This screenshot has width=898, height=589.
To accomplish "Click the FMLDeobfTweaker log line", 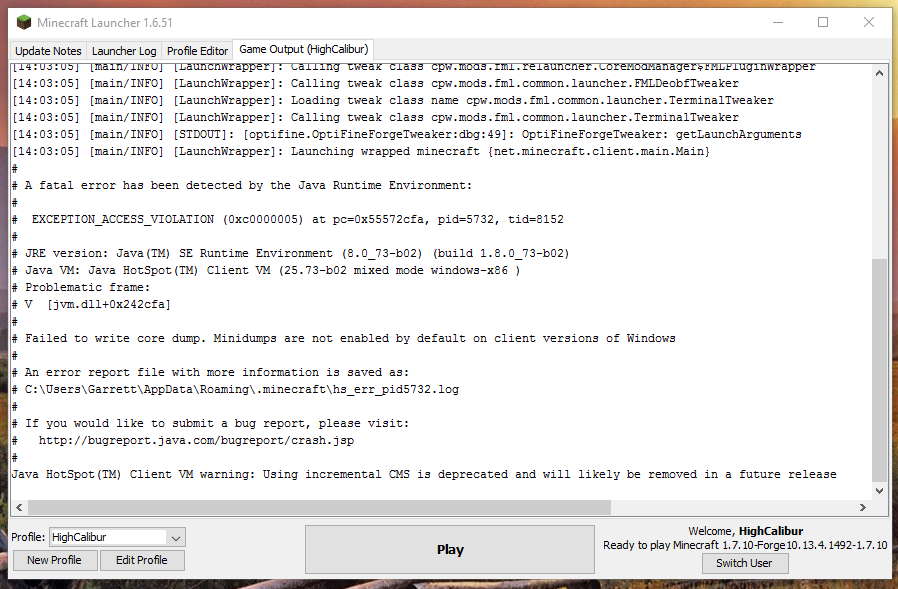I will tap(375, 83).
